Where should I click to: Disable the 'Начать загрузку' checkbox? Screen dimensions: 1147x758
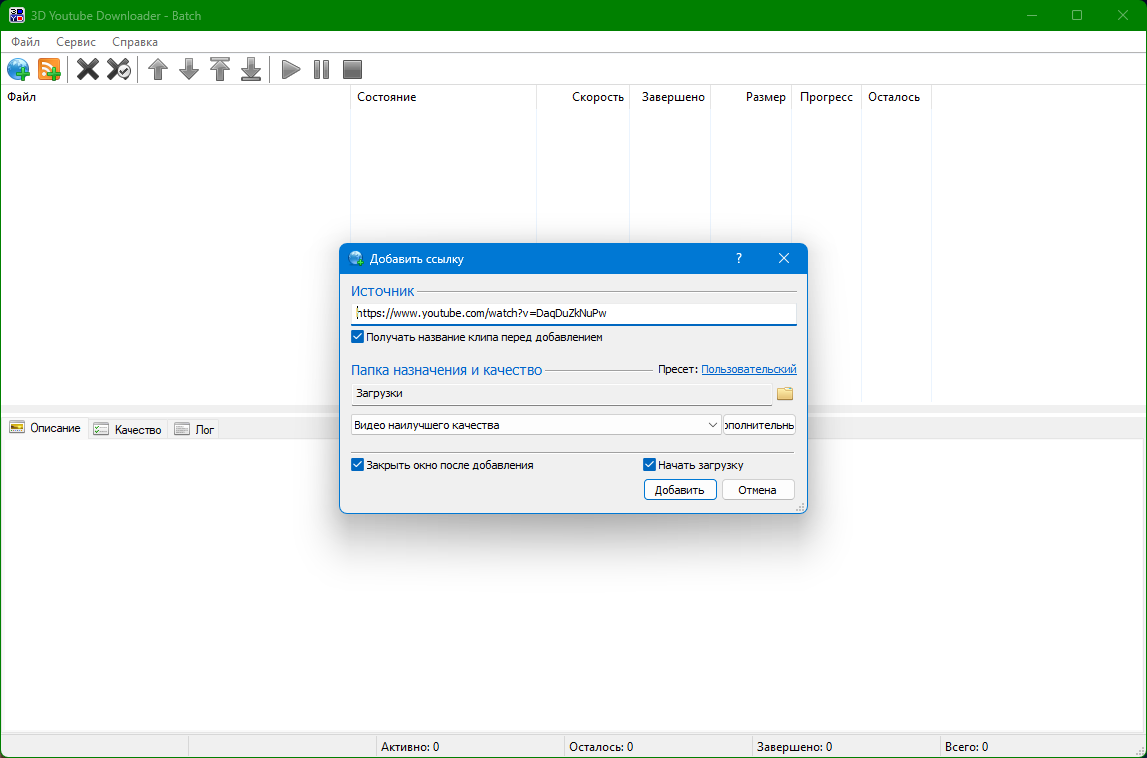[x=649, y=465]
